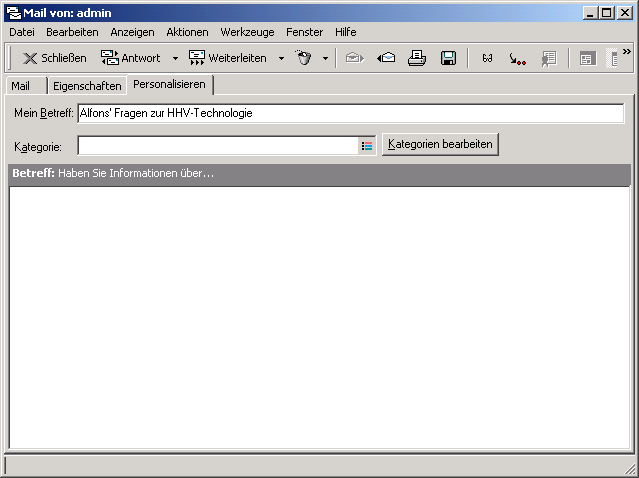Click the greyed layout window icon
Screen dimensions: 639x478
coord(588,58)
